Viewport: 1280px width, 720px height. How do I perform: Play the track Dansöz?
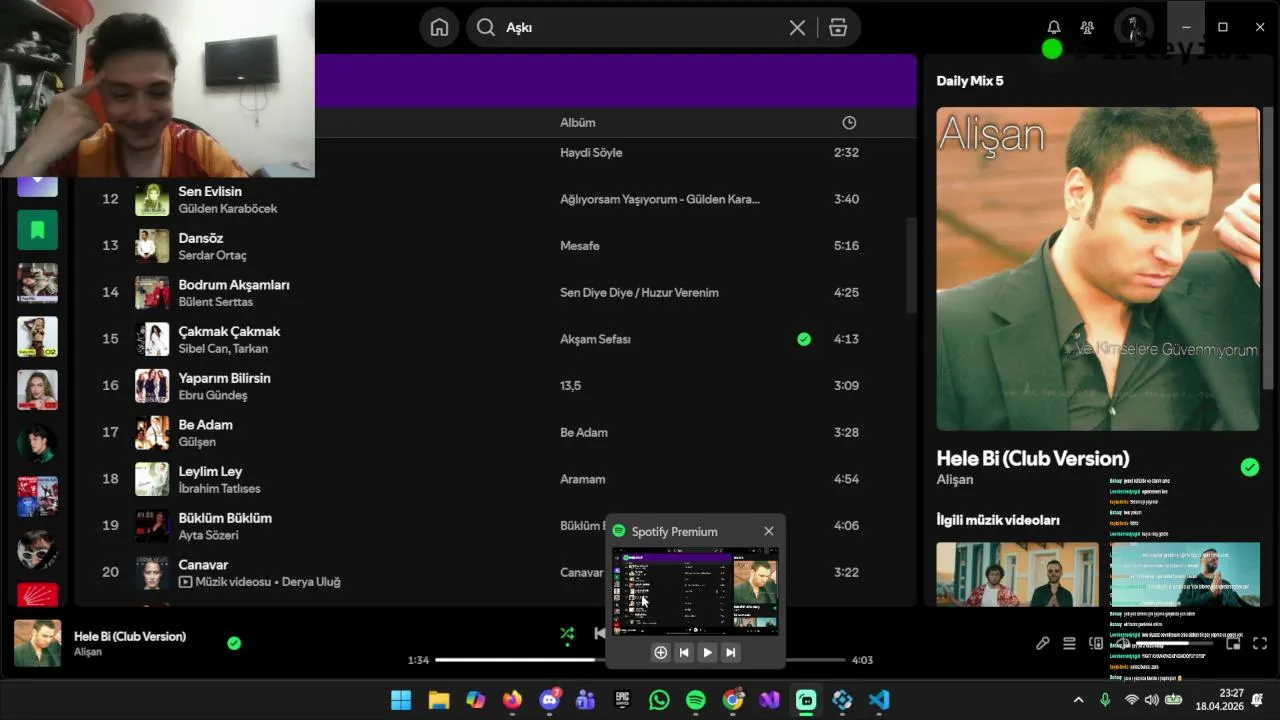[x=201, y=238]
